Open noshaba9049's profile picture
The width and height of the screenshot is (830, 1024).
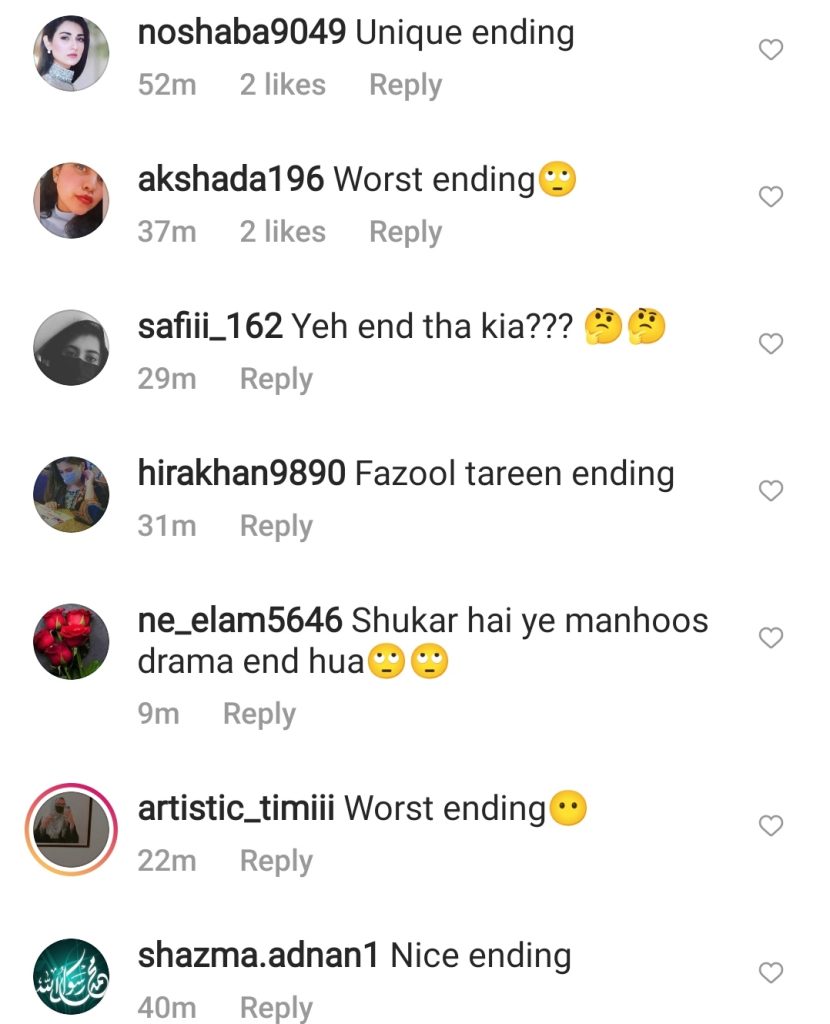pyautogui.click(x=71, y=53)
